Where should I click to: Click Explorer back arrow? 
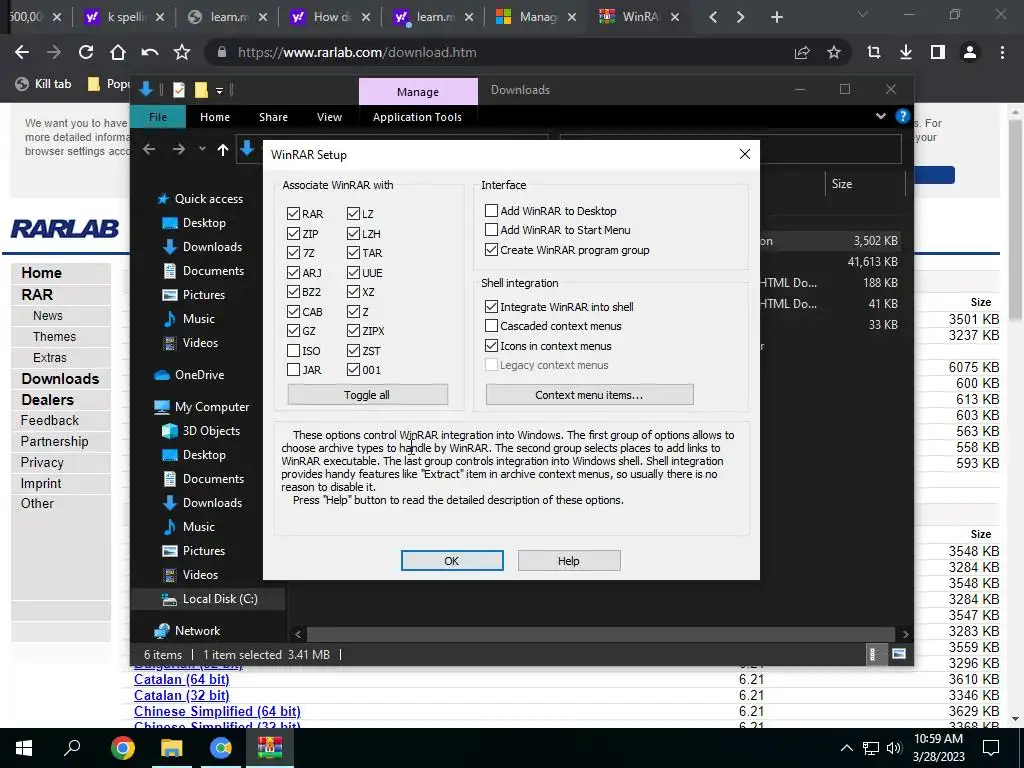coord(149,150)
